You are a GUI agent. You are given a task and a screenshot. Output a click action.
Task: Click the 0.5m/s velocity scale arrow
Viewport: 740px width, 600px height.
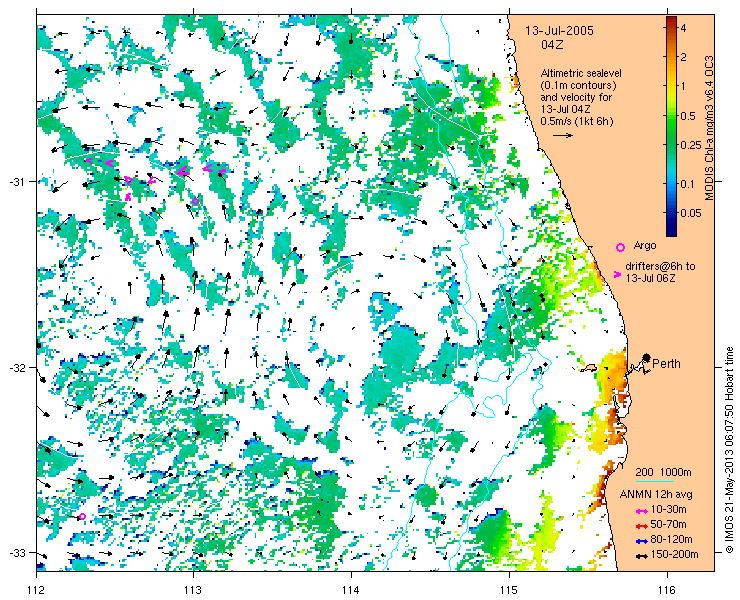(x=563, y=135)
